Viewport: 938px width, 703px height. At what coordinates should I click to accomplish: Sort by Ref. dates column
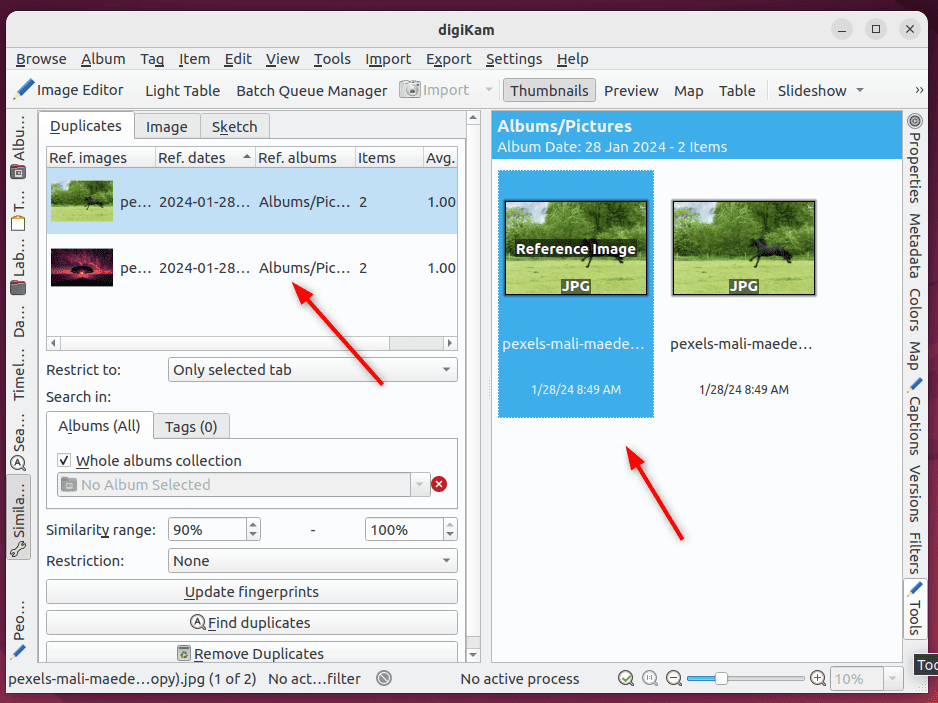pos(205,157)
